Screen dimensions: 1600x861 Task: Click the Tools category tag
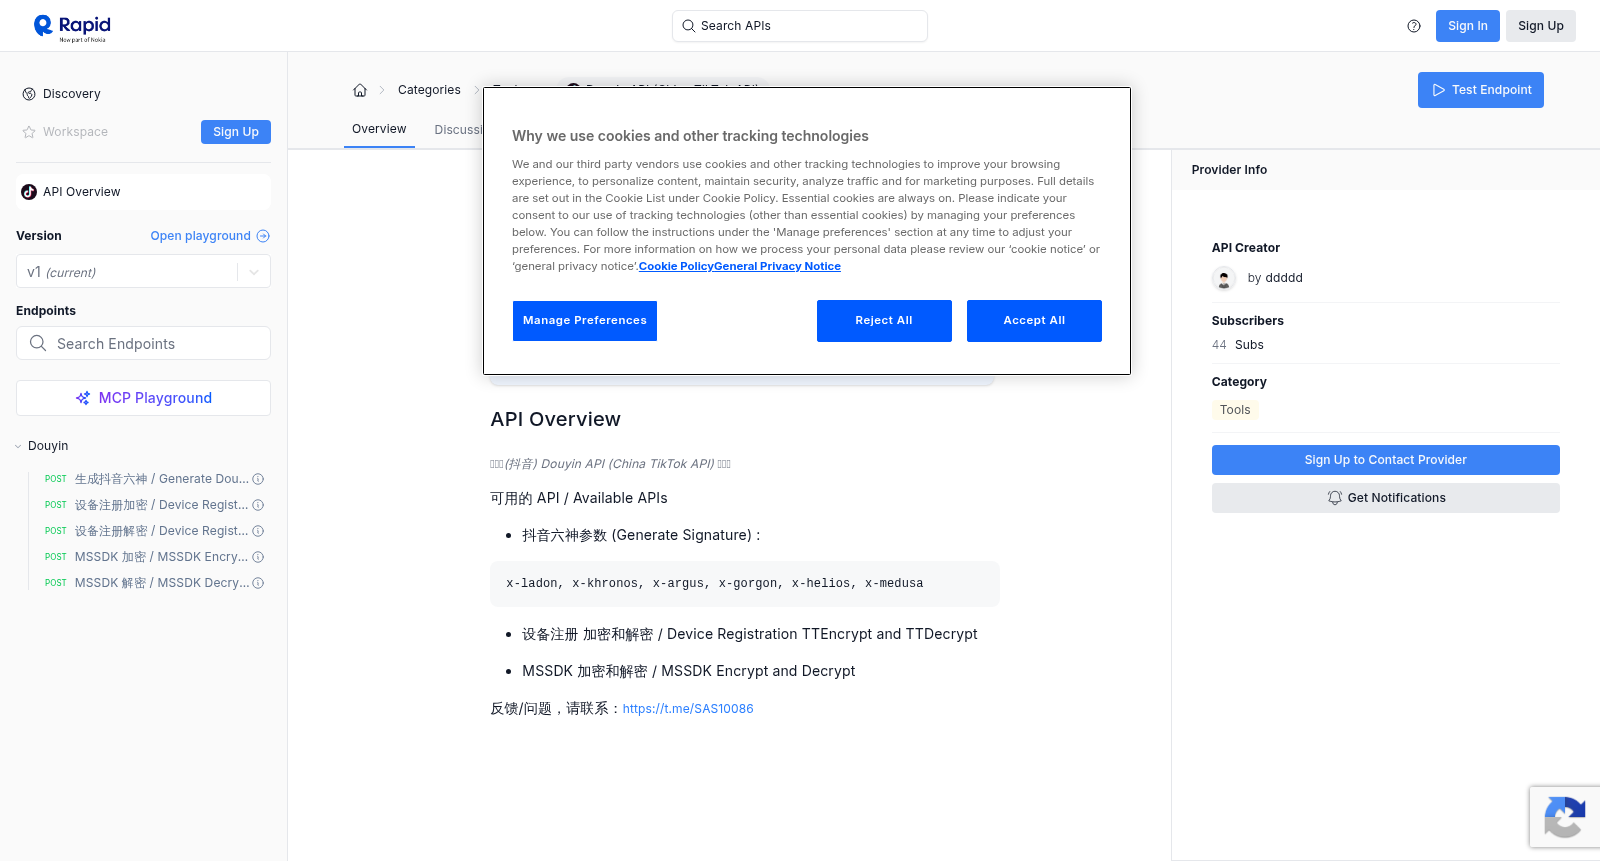click(1235, 410)
